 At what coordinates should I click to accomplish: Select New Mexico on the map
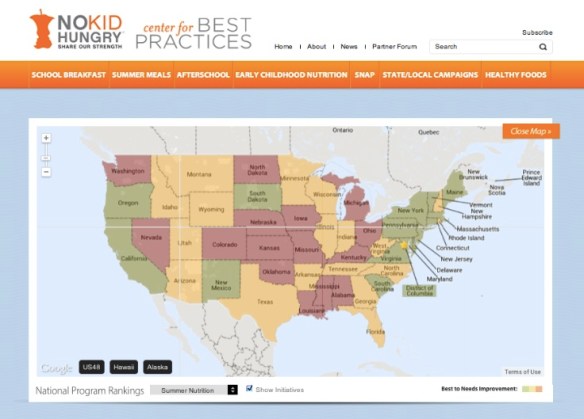[x=221, y=285]
